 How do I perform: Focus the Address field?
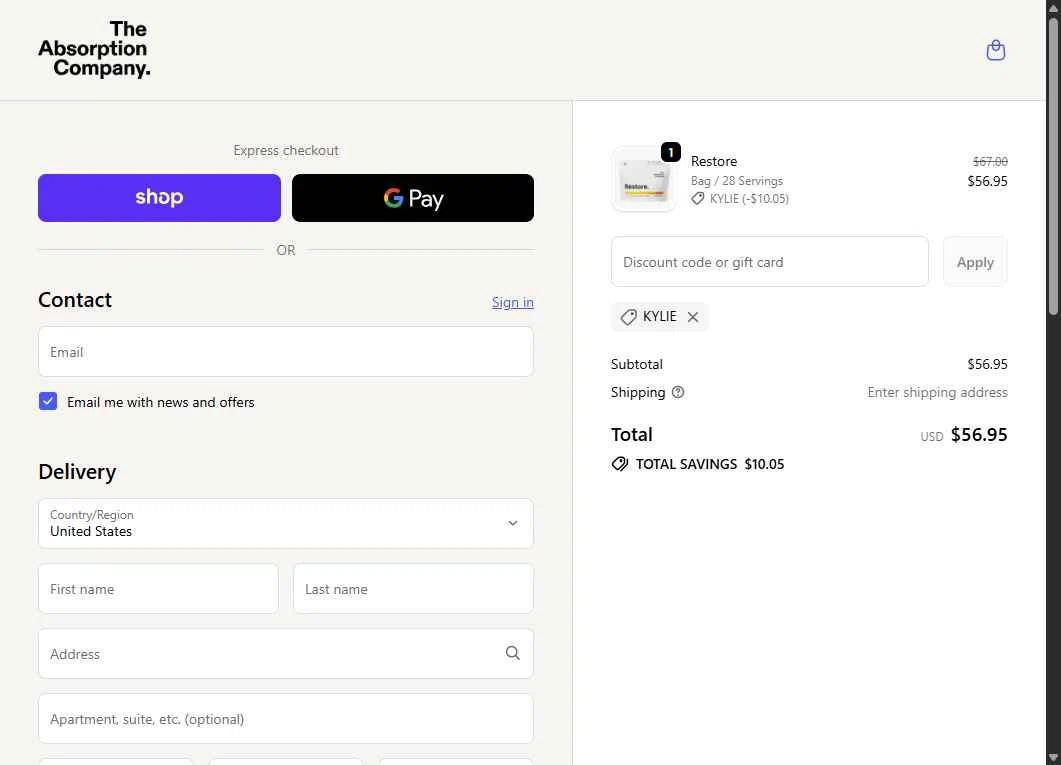(x=286, y=653)
